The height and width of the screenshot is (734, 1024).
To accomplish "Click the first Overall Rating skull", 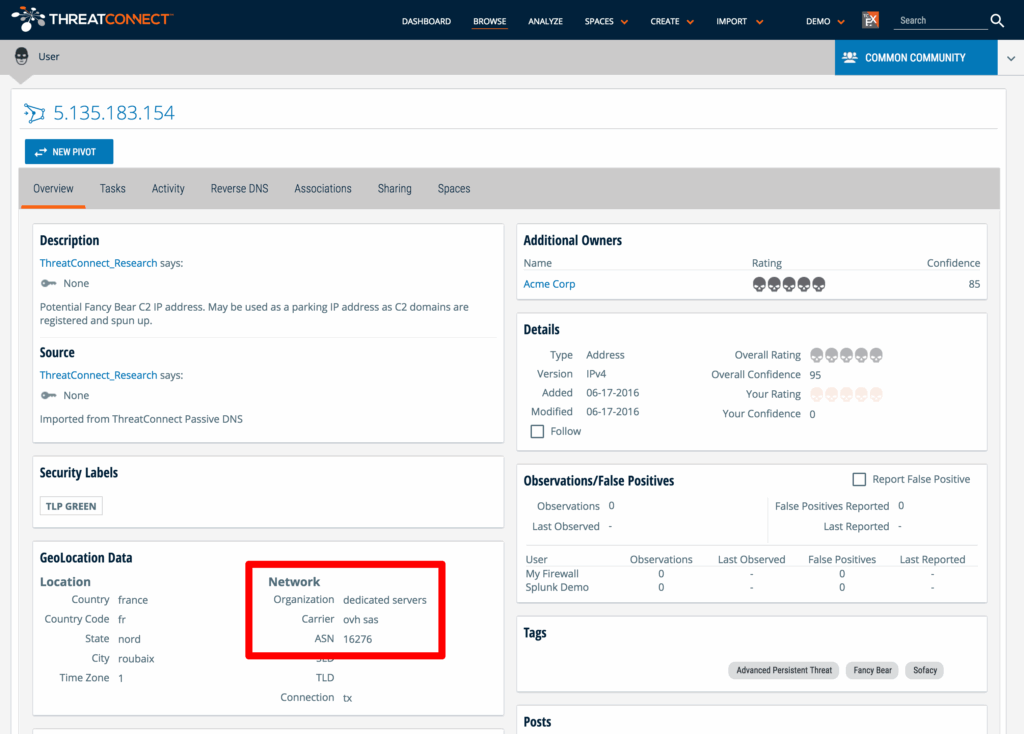I will point(816,355).
